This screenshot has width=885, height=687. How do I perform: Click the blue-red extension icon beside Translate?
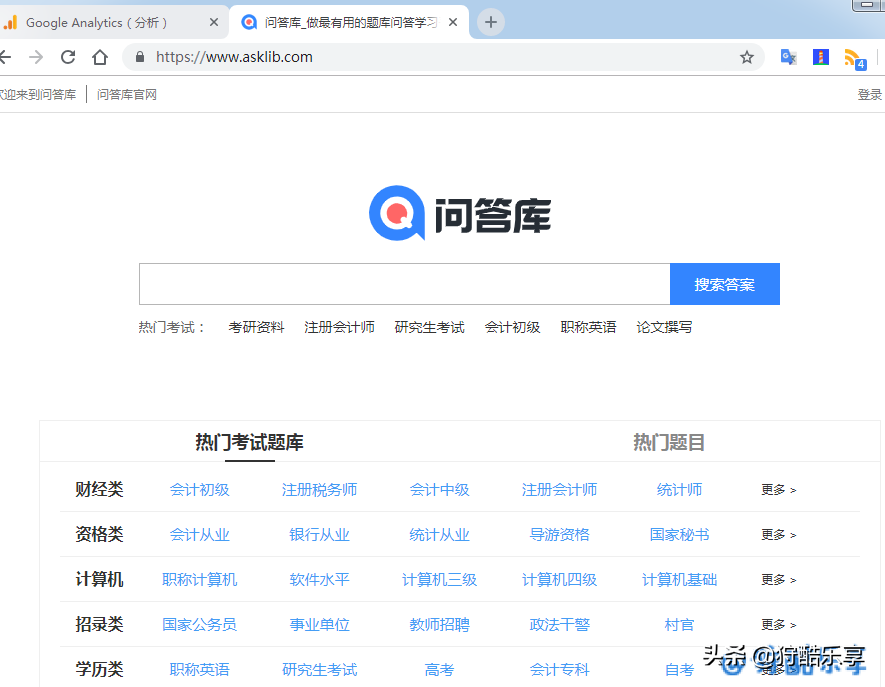pyautogui.click(x=821, y=57)
